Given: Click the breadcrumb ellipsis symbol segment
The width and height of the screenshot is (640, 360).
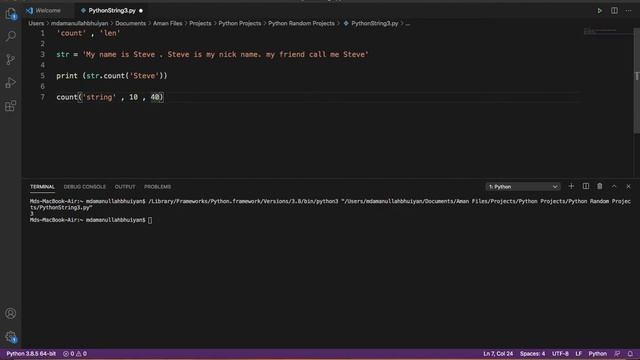Looking at the screenshot, I should pyautogui.click(x=408, y=24).
